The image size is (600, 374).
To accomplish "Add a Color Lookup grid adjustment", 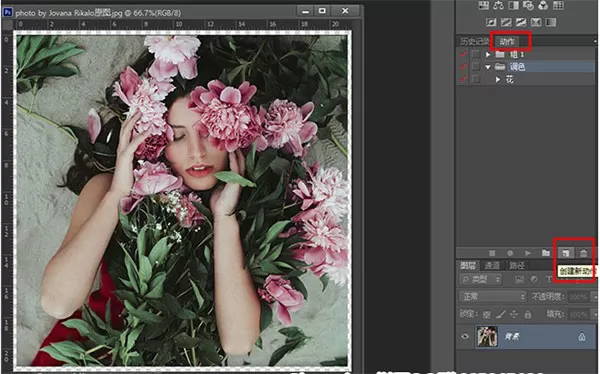I will click(558, 5).
